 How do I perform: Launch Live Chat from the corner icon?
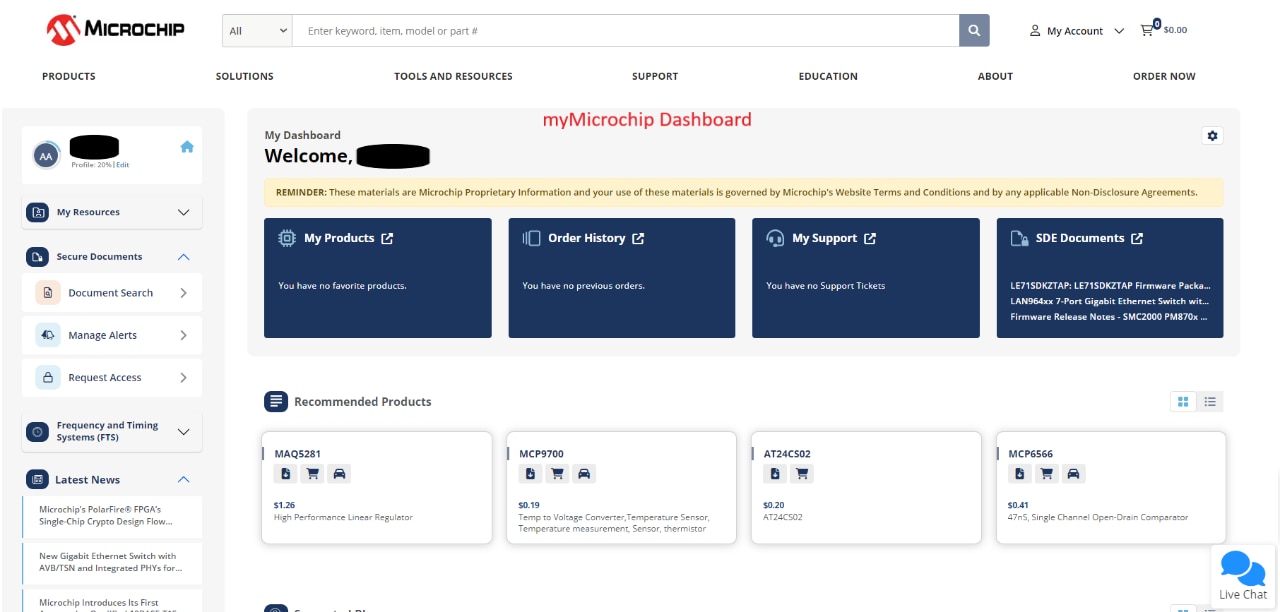(1243, 570)
